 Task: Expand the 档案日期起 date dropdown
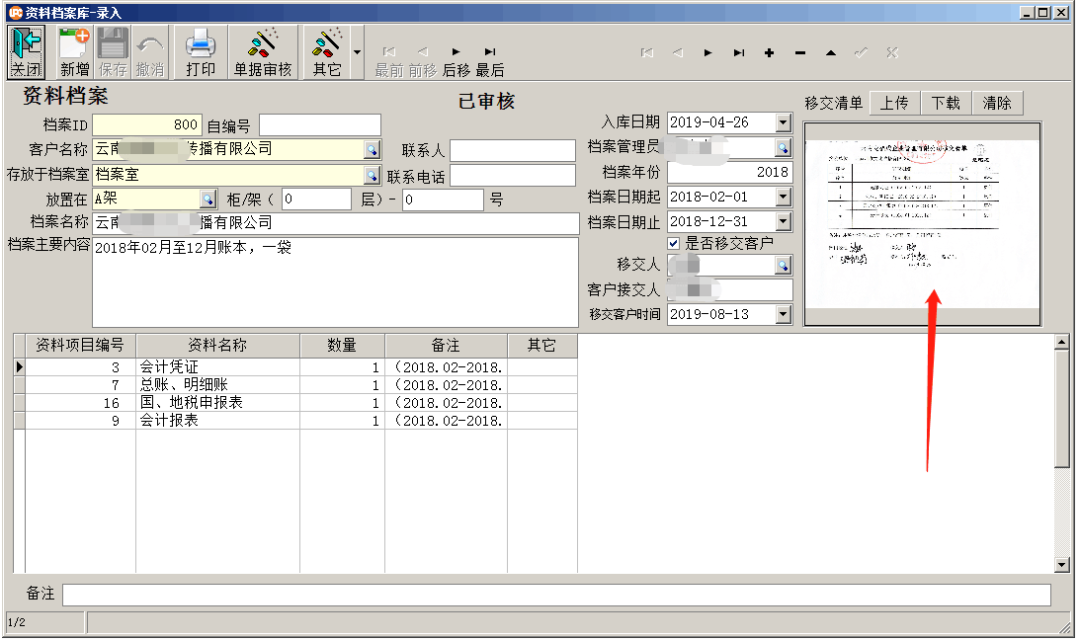point(783,197)
